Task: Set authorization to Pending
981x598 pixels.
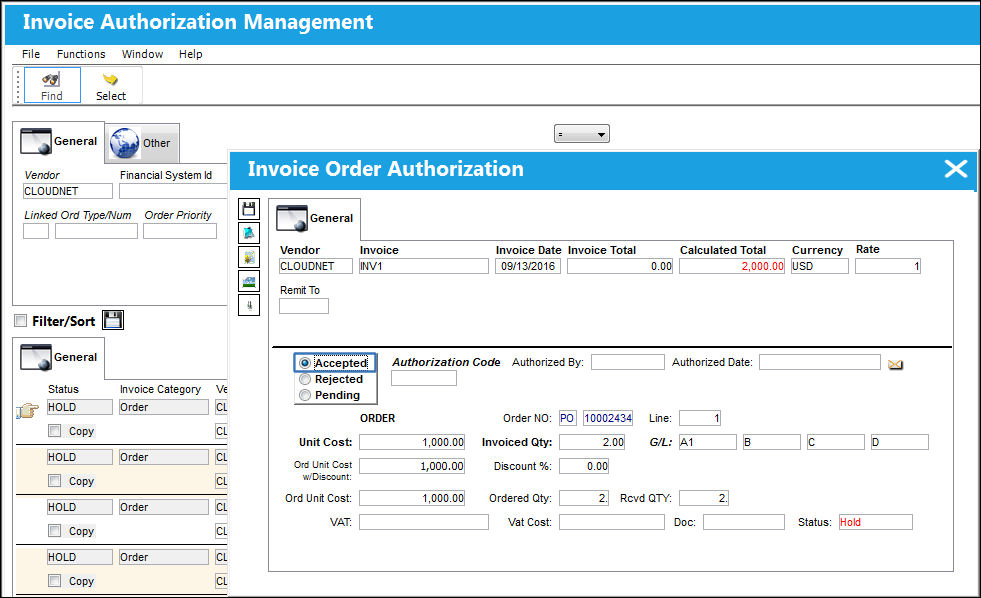Action: (305, 395)
